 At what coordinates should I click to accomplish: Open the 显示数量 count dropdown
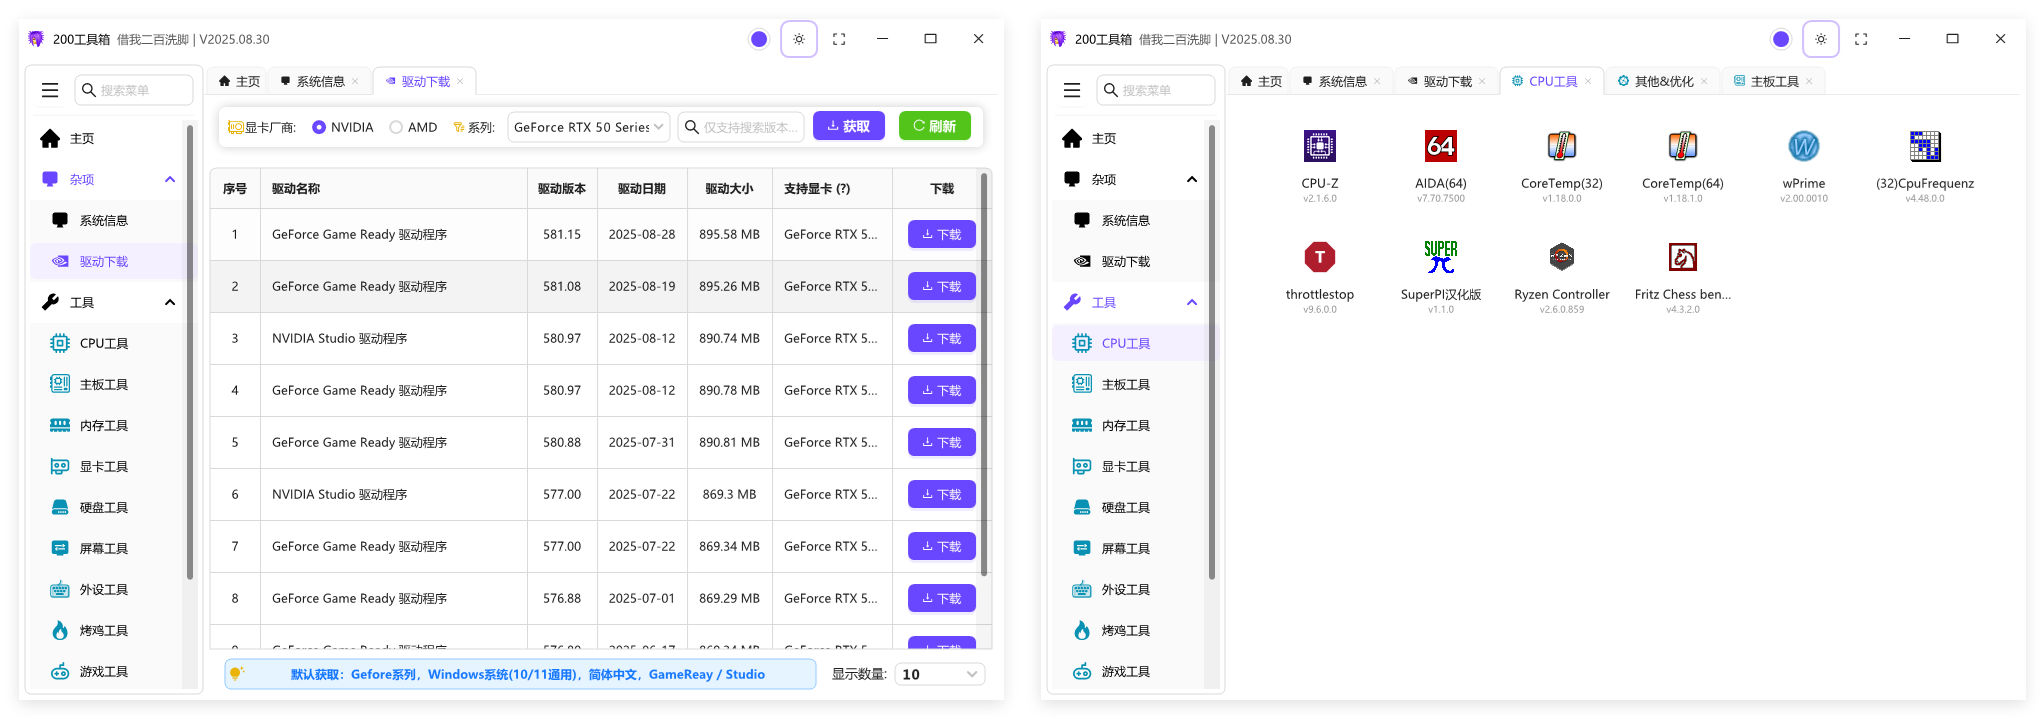[939, 674]
